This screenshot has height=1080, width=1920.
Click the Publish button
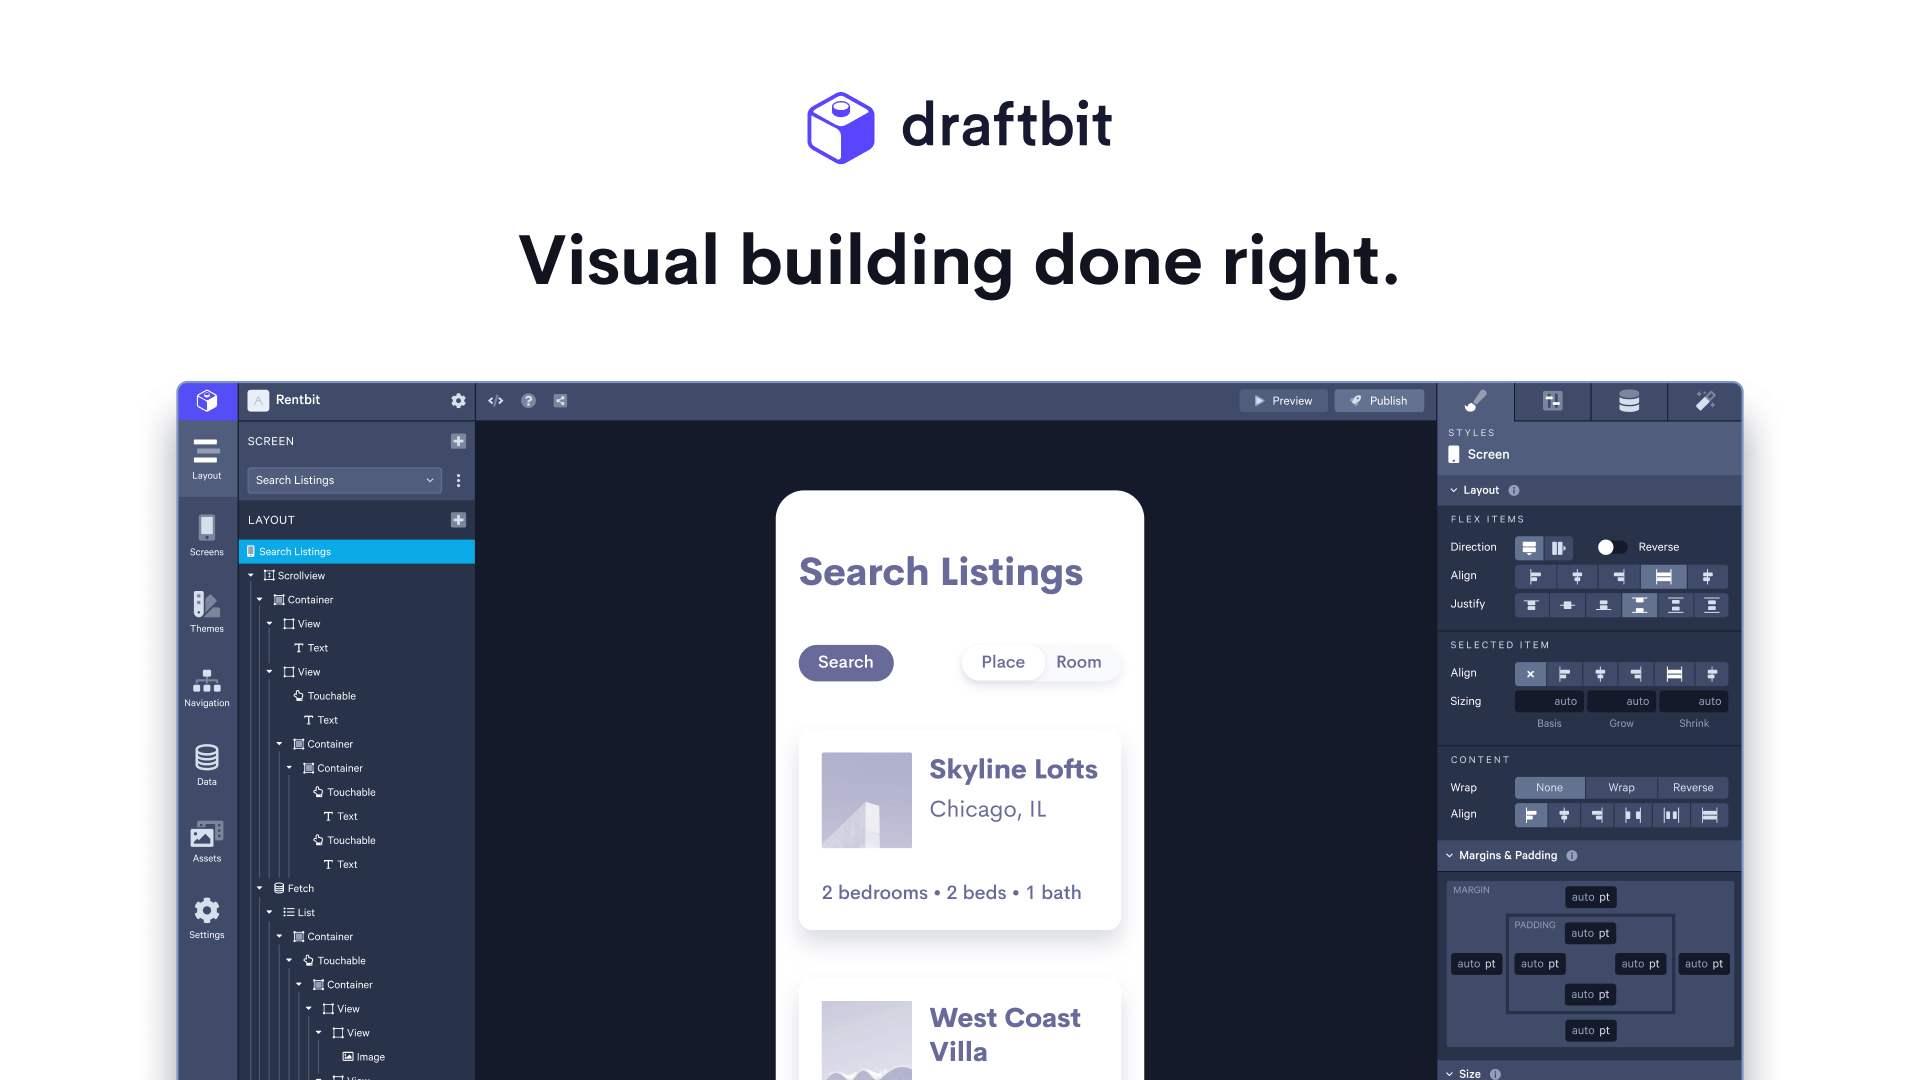[x=1379, y=400]
